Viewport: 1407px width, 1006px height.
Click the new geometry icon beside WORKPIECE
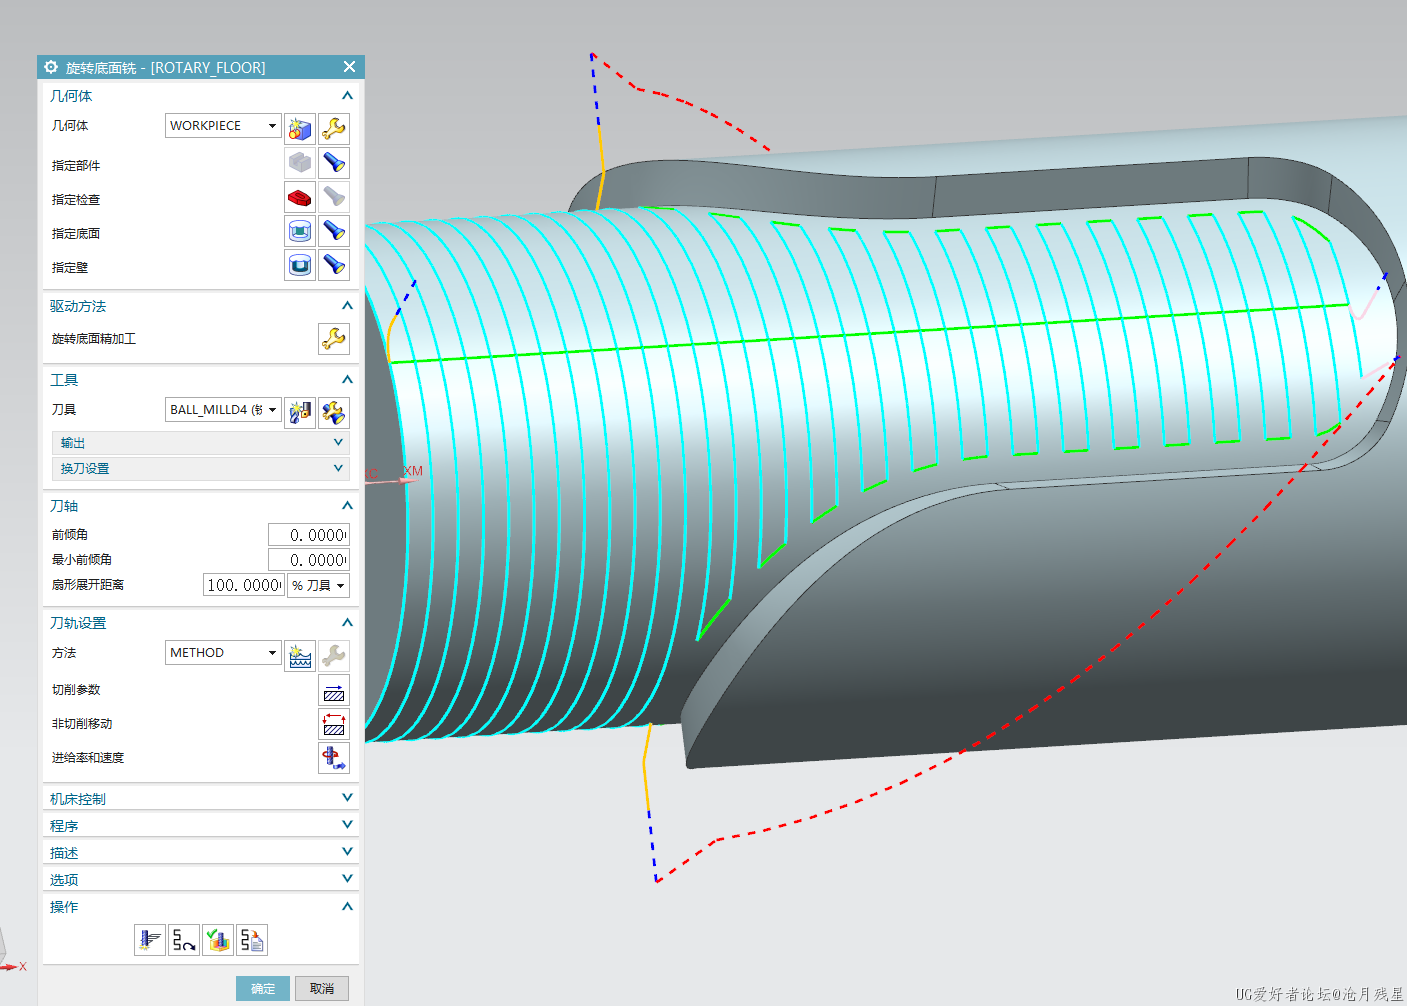[x=300, y=128]
